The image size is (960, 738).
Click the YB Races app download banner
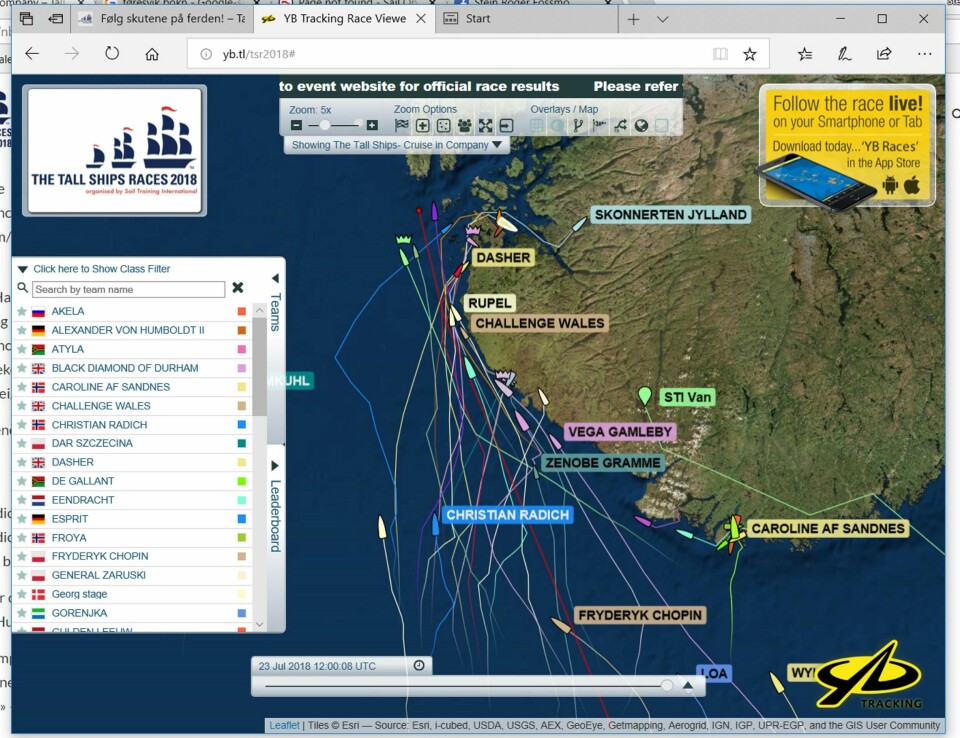tap(847, 147)
